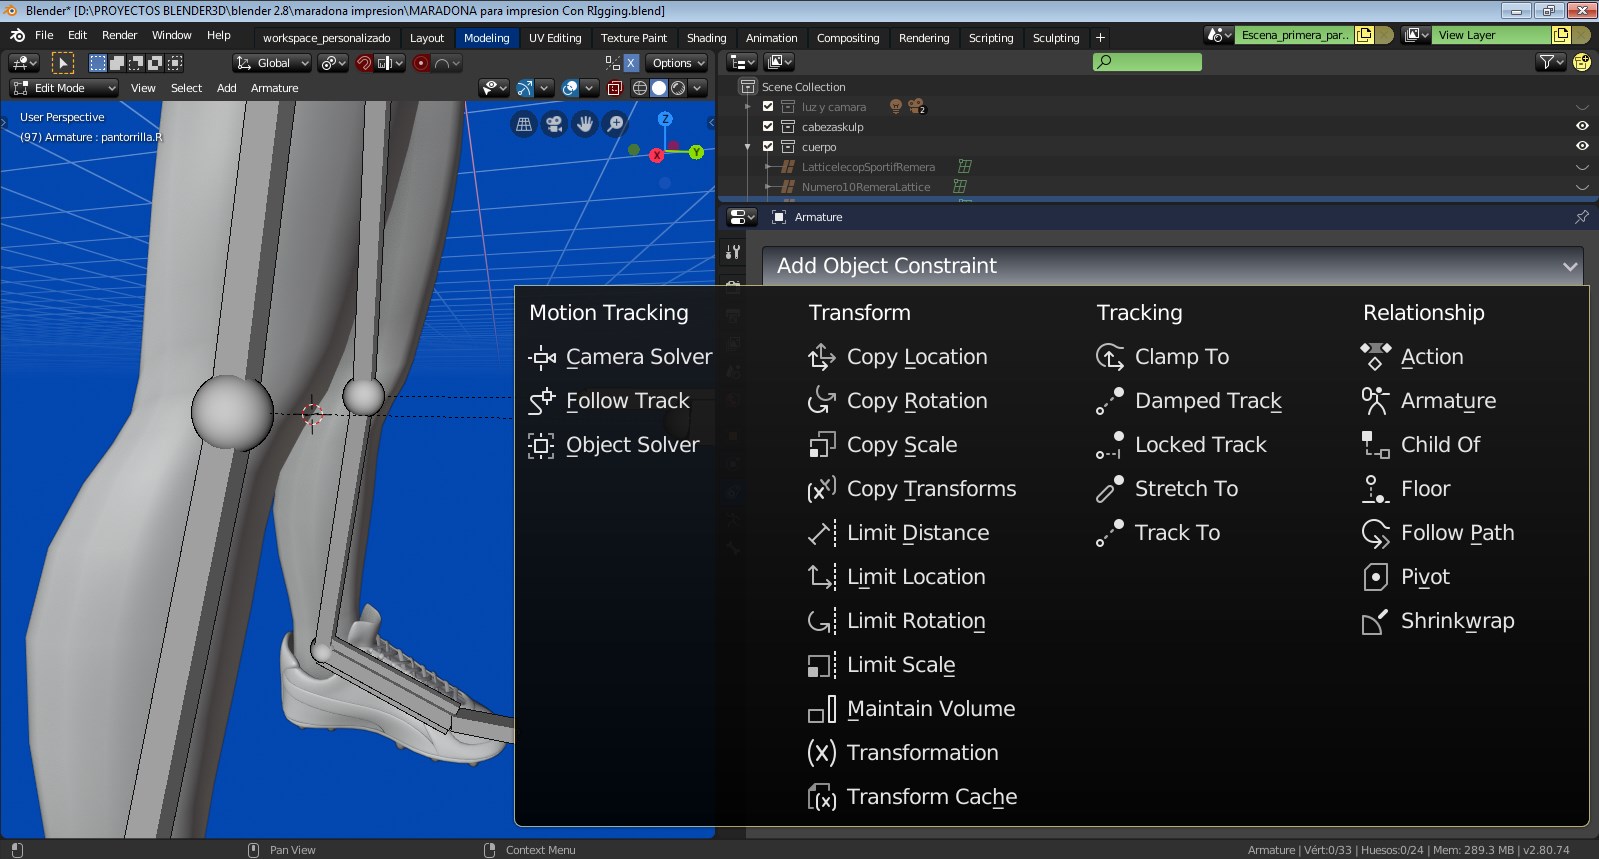Image resolution: width=1599 pixels, height=859 pixels.
Task: Open the Render menu
Action: (119, 35)
